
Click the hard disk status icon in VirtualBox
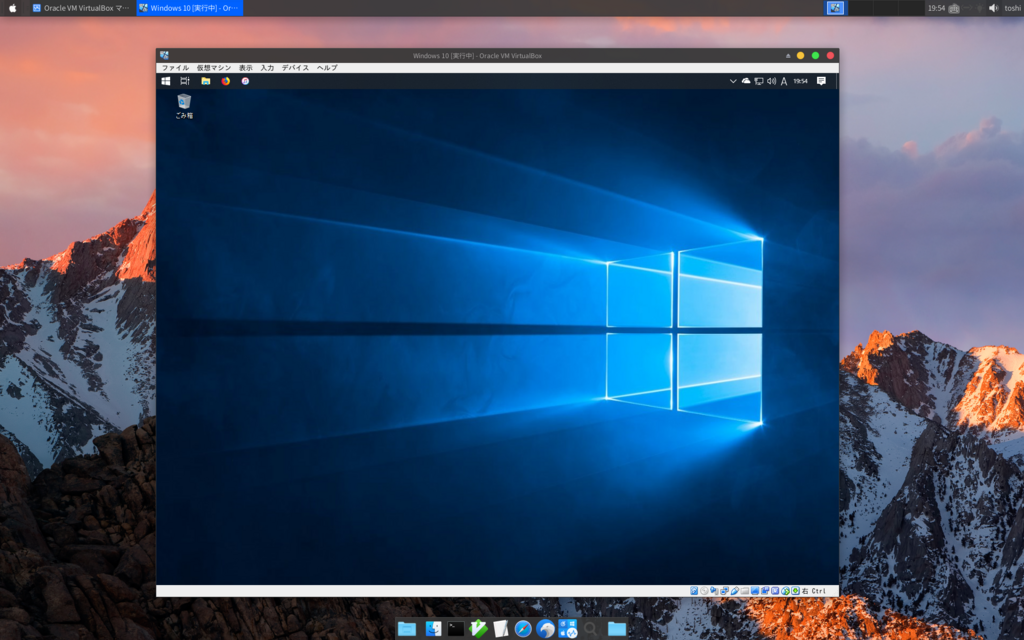(693, 590)
